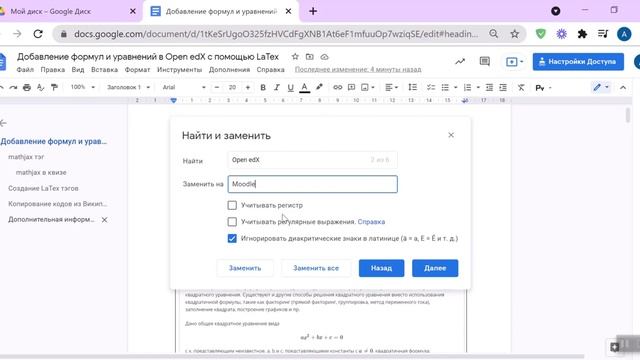Click the font size 20 field

232,87
